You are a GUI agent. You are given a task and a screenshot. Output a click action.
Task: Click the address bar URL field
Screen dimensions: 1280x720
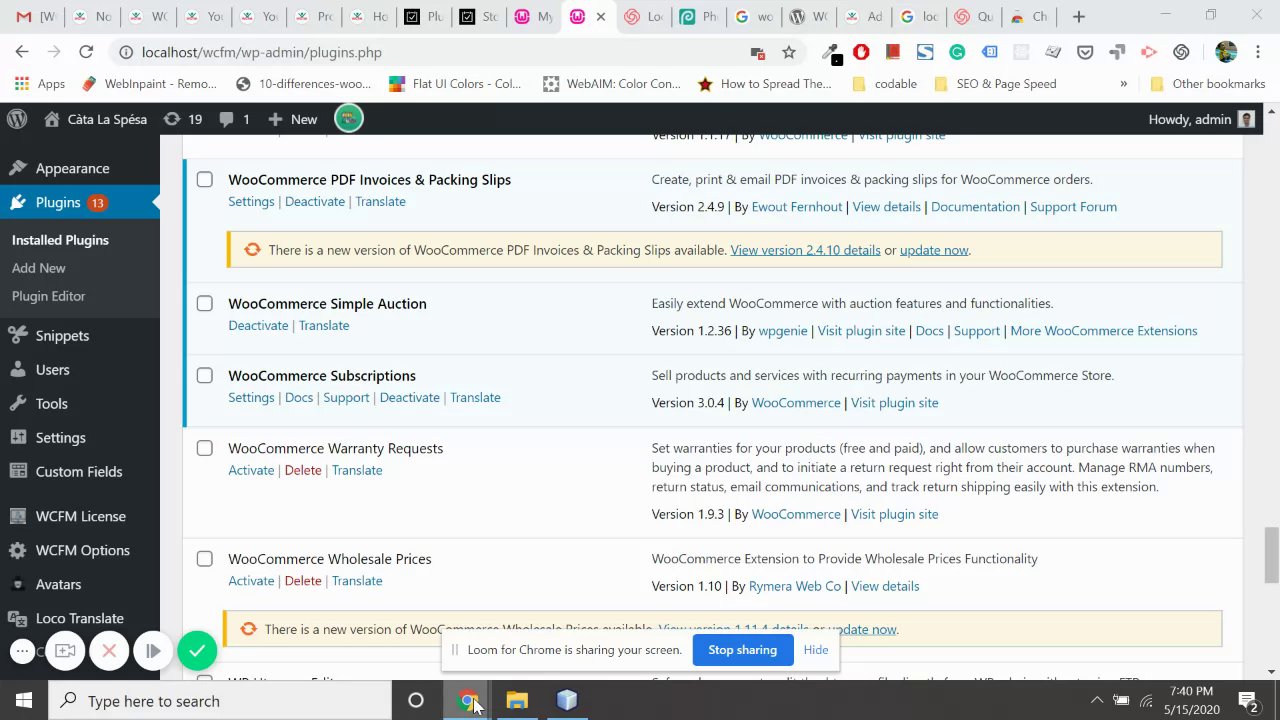[x=440, y=52]
